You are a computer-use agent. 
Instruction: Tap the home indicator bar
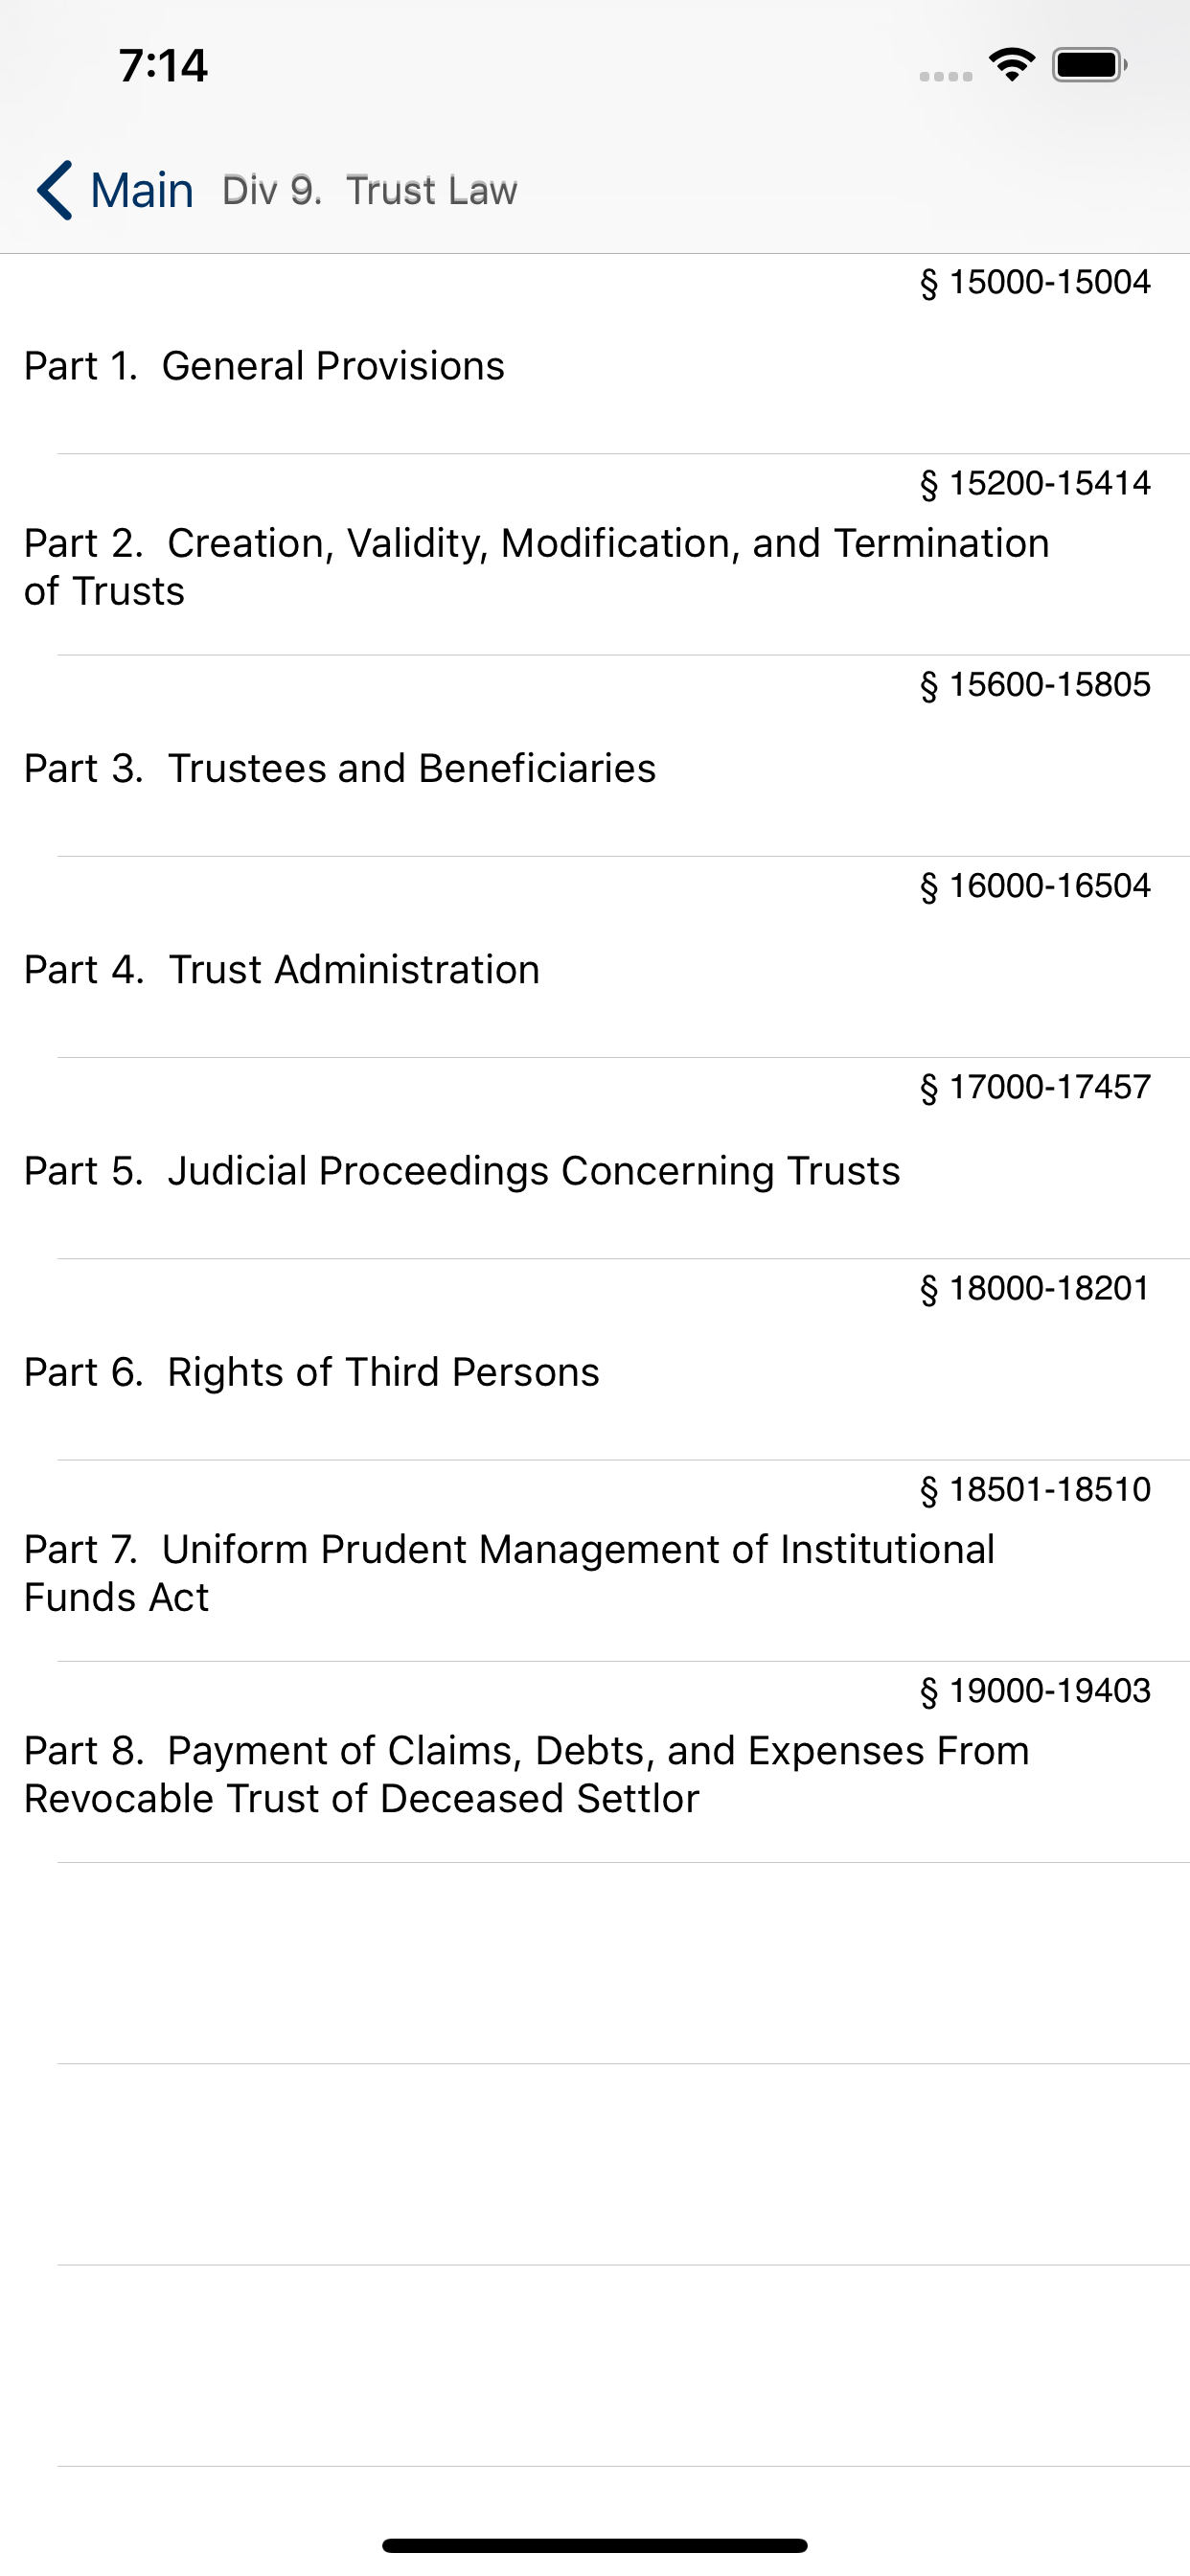pyautogui.click(x=595, y=2545)
